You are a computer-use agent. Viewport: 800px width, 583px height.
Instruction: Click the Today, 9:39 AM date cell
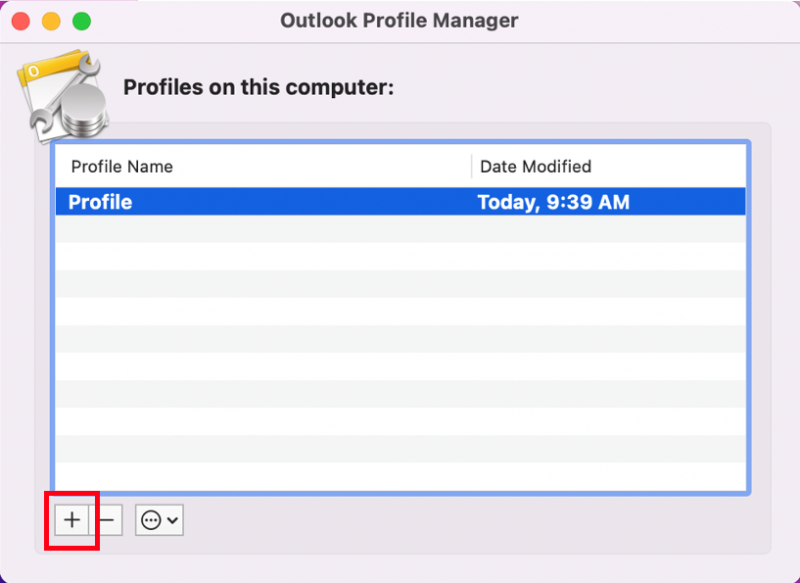pos(554,202)
